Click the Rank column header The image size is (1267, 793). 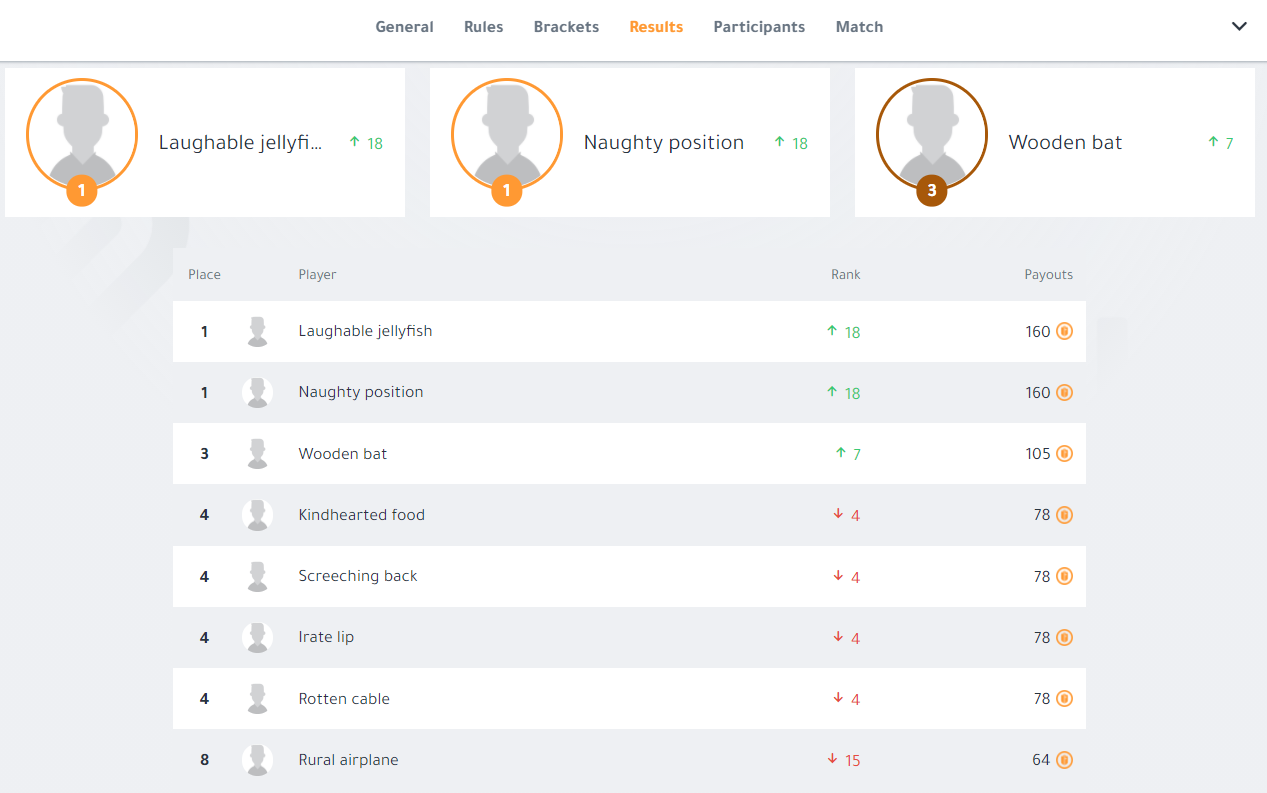pyautogui.click(x=845, y=275)
